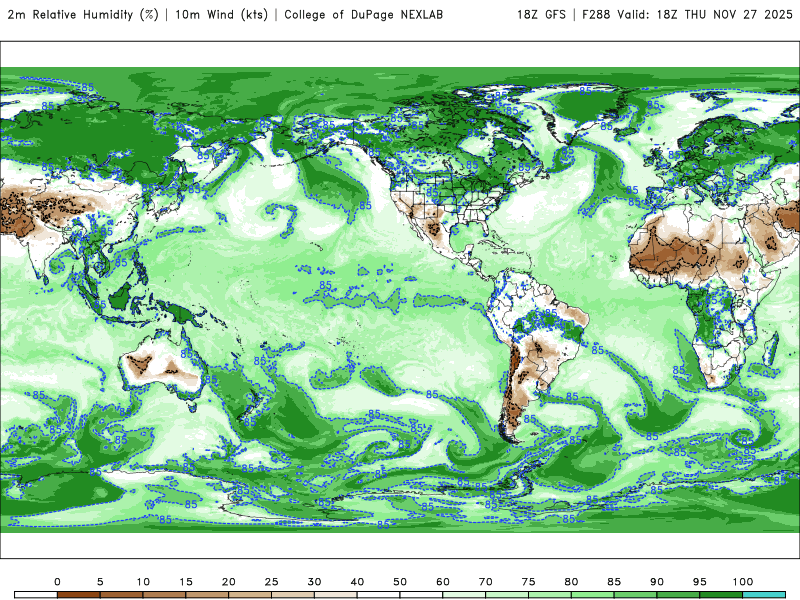800x600 pixels.
Task: Click the '60' label on the color scale
Action: pyautogui.click(x=443, y=582)
